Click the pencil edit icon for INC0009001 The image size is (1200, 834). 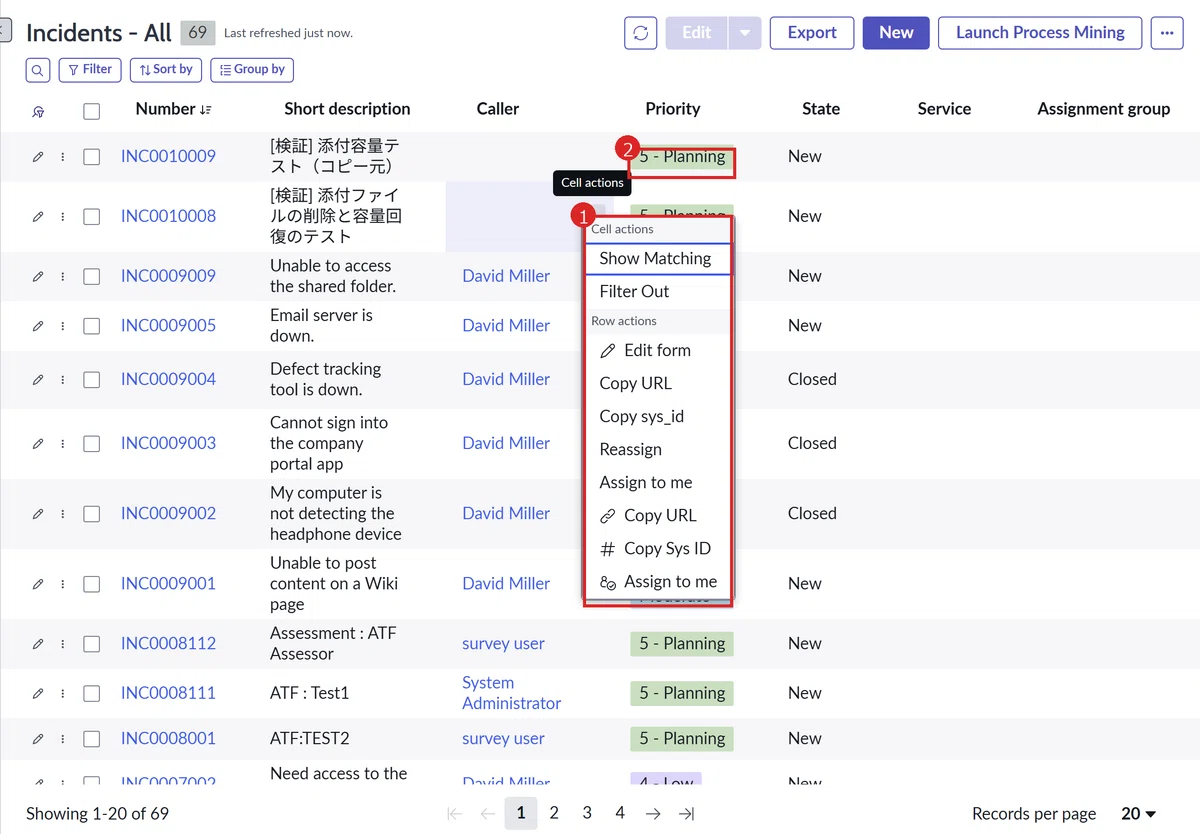point(38,584)
